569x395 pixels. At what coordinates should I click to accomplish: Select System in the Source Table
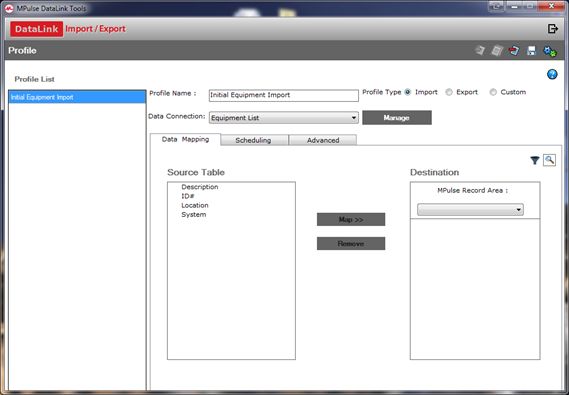(193, 214)
